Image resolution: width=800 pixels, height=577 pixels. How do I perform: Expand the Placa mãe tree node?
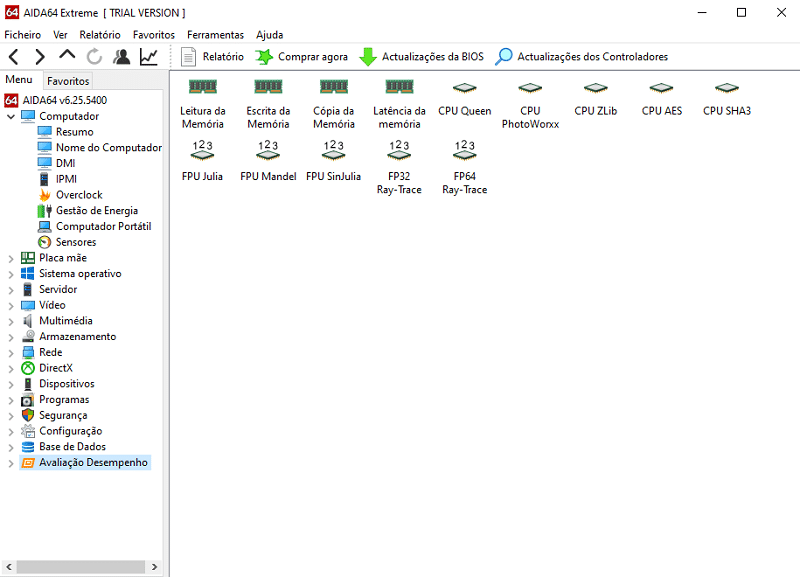point(11,259)
